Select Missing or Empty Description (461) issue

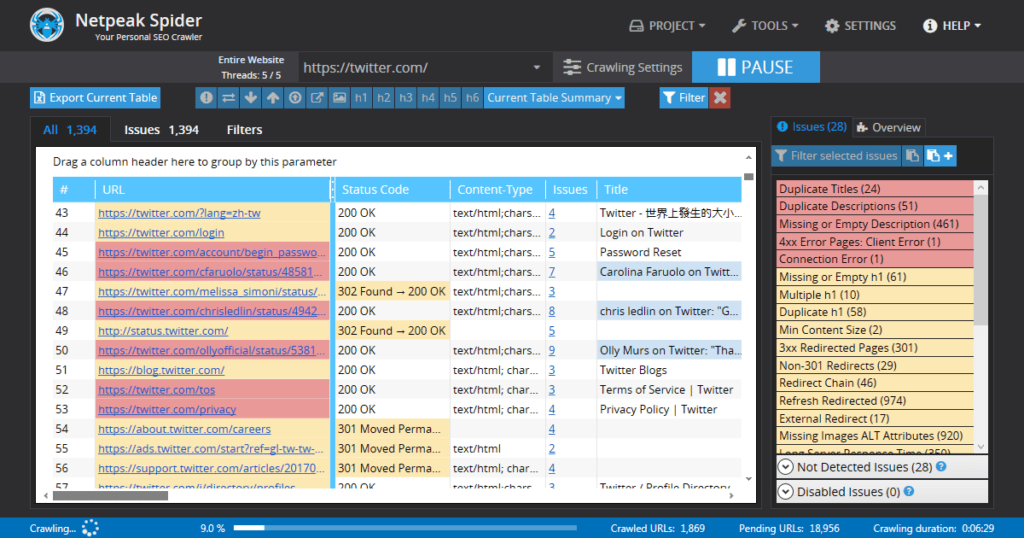point(874,224)
